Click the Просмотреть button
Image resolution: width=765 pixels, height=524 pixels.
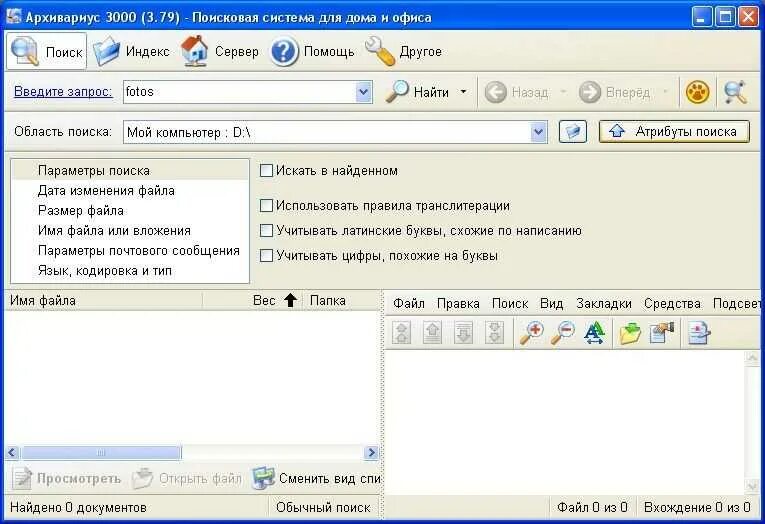67,478
